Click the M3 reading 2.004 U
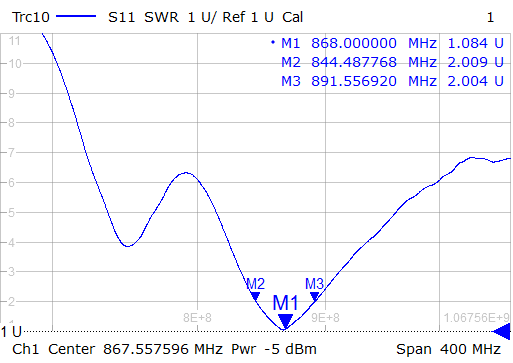This screenshot has height=363, width=513. pyautogui.click(x=475, y=81)
